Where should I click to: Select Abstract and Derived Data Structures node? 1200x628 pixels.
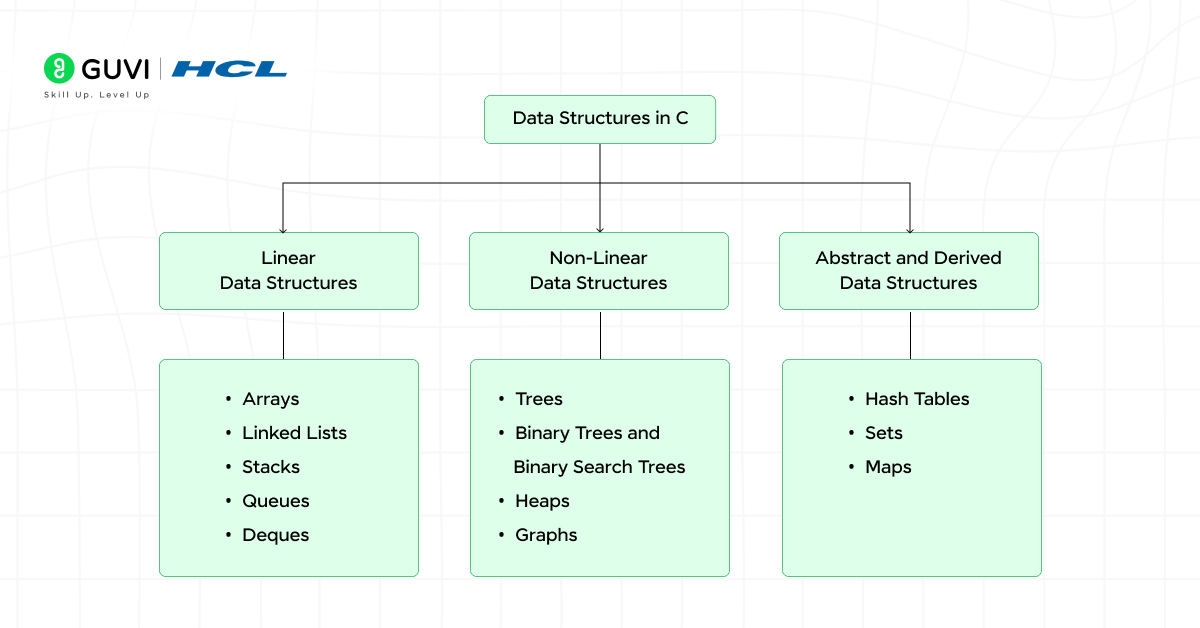908,271
